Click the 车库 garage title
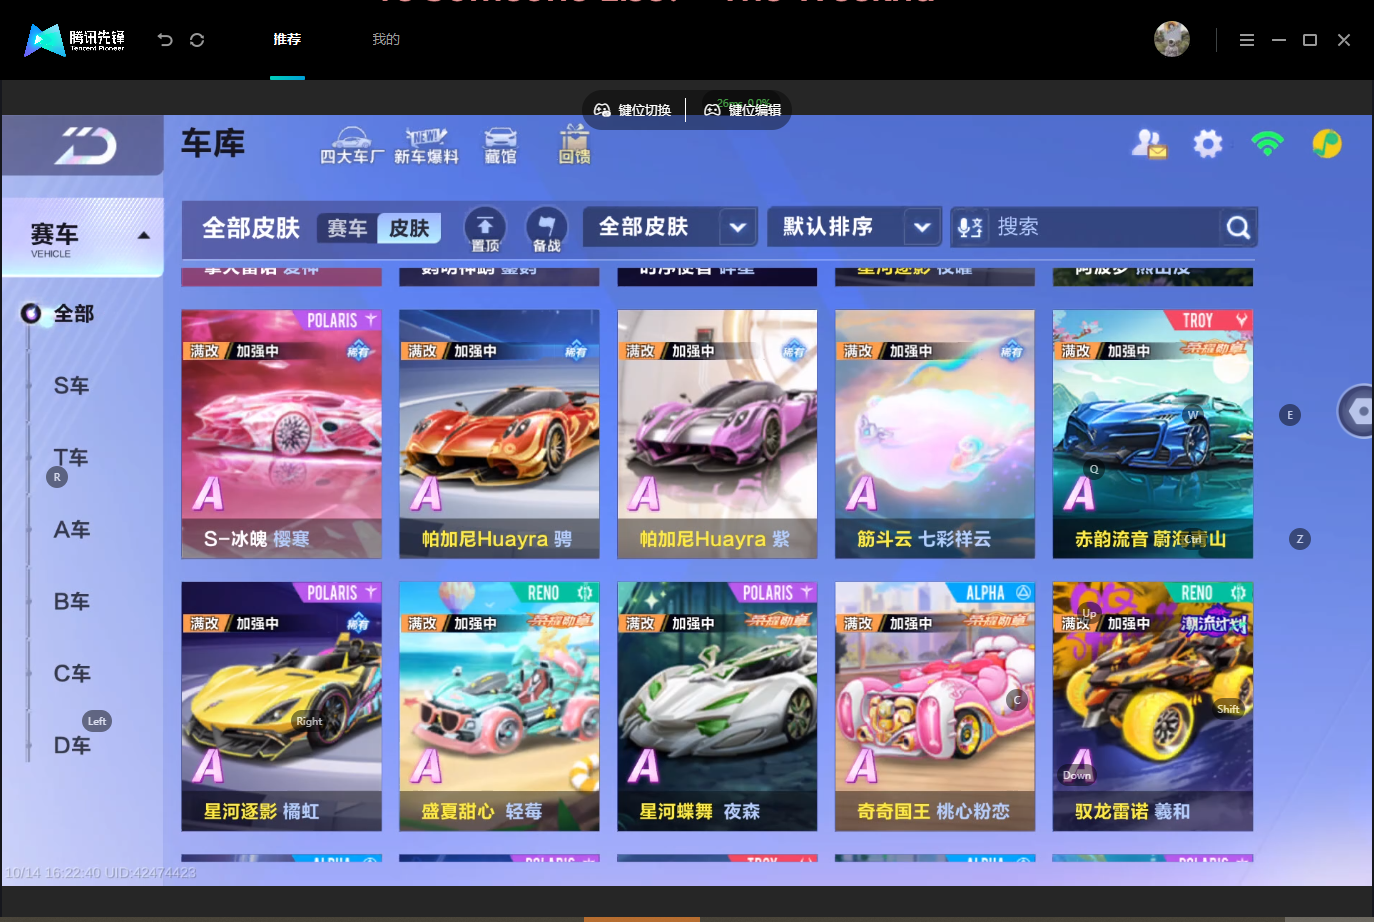The height and width of the screenshot is (922, 1374). [213, 144]
